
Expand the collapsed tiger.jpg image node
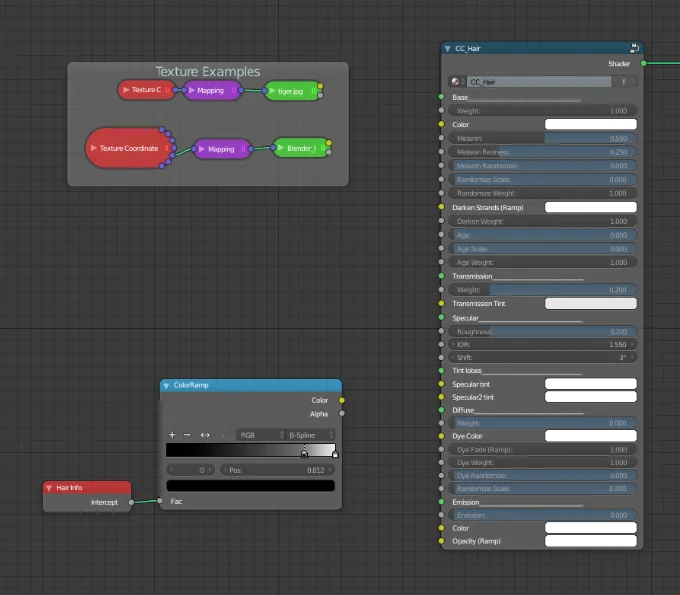pos(272,91)
